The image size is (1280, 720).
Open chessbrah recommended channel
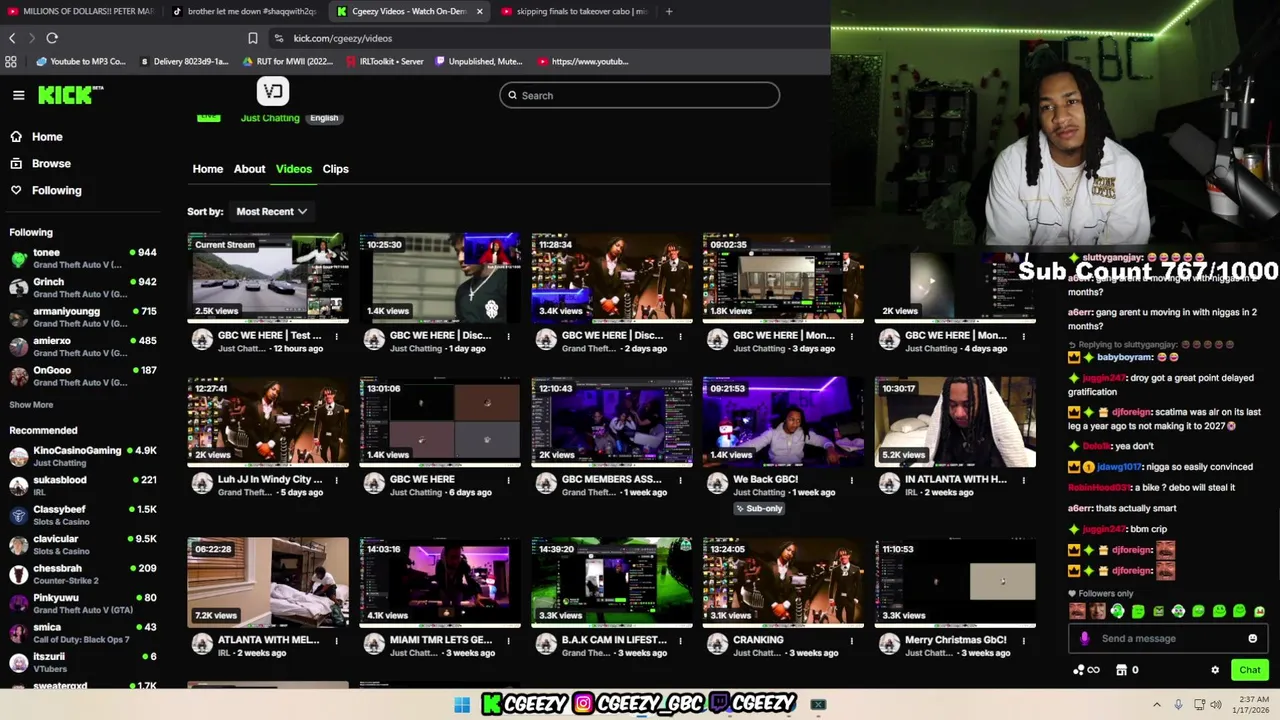[83, 574]
